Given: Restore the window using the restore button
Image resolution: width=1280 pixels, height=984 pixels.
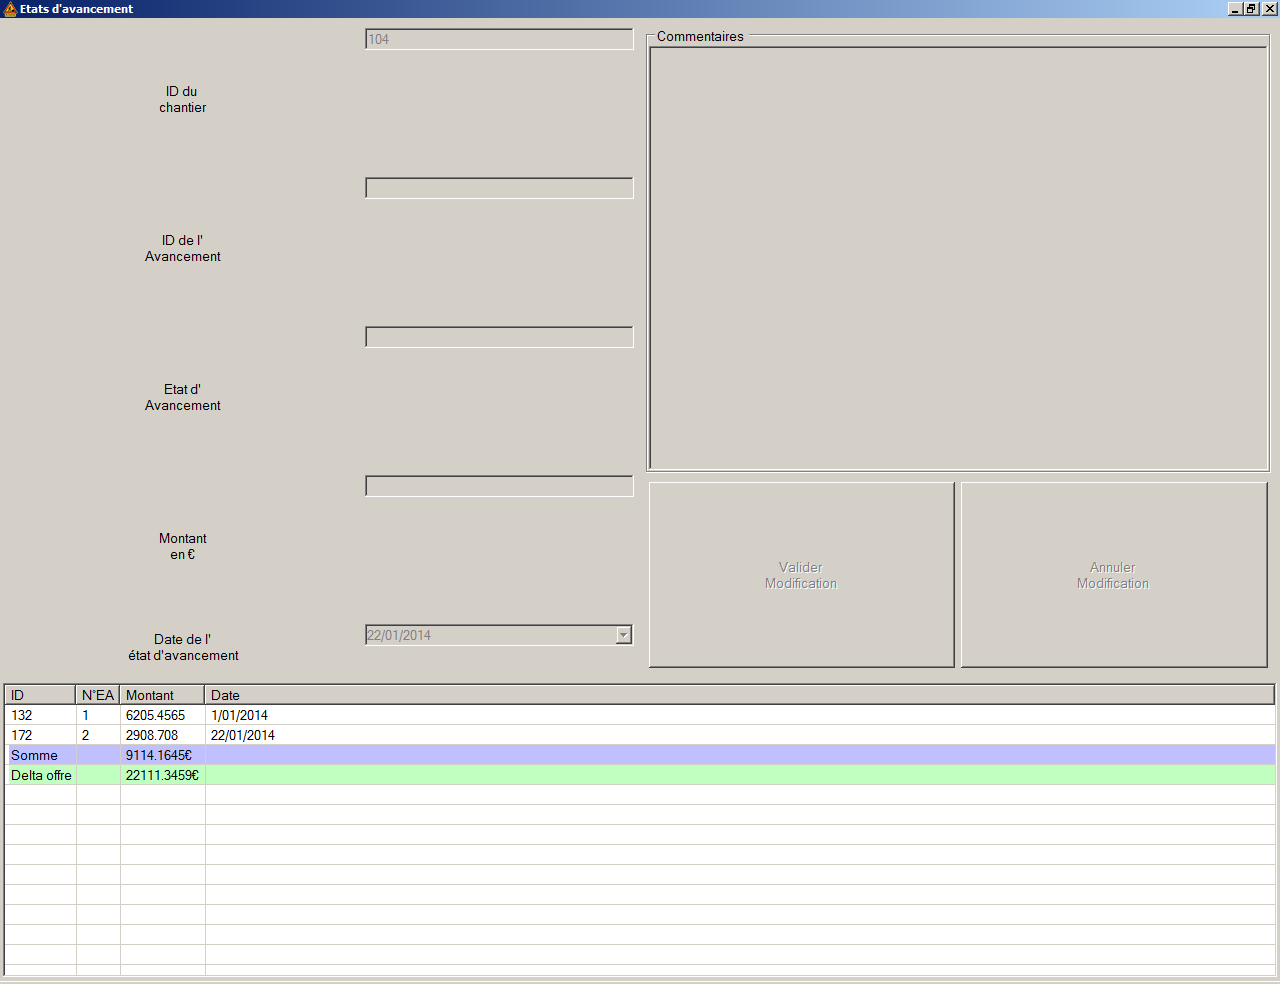Looking at the screenshot, I should 1251,9.
